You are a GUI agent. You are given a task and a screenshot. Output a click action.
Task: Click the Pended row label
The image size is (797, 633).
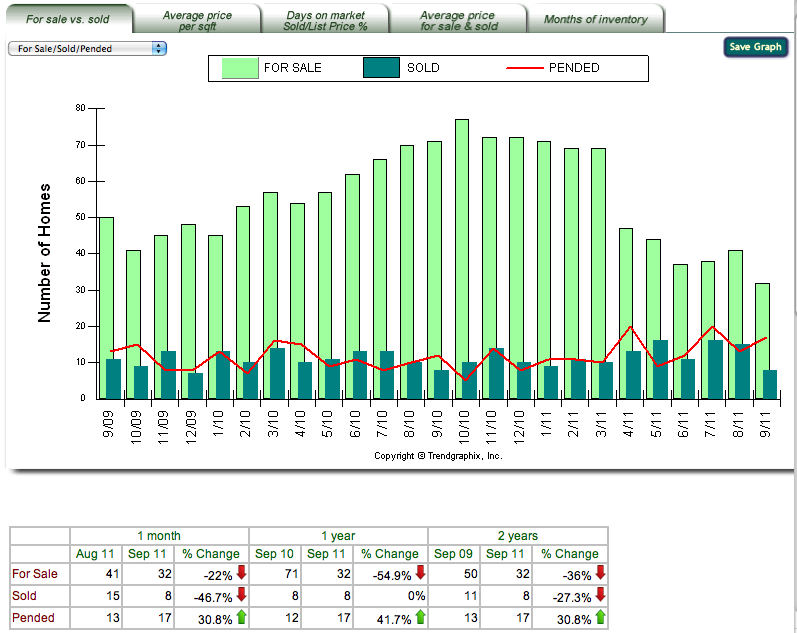[x=33, y=618]
